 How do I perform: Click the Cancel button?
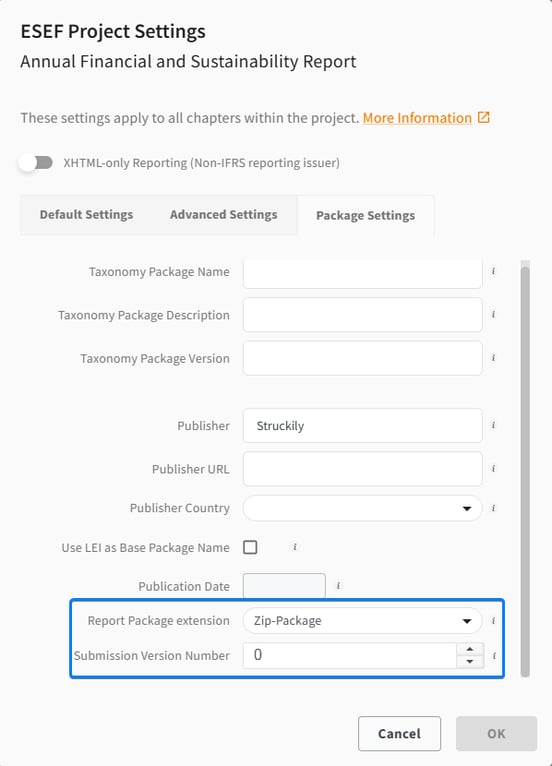[x=400, y=733]
